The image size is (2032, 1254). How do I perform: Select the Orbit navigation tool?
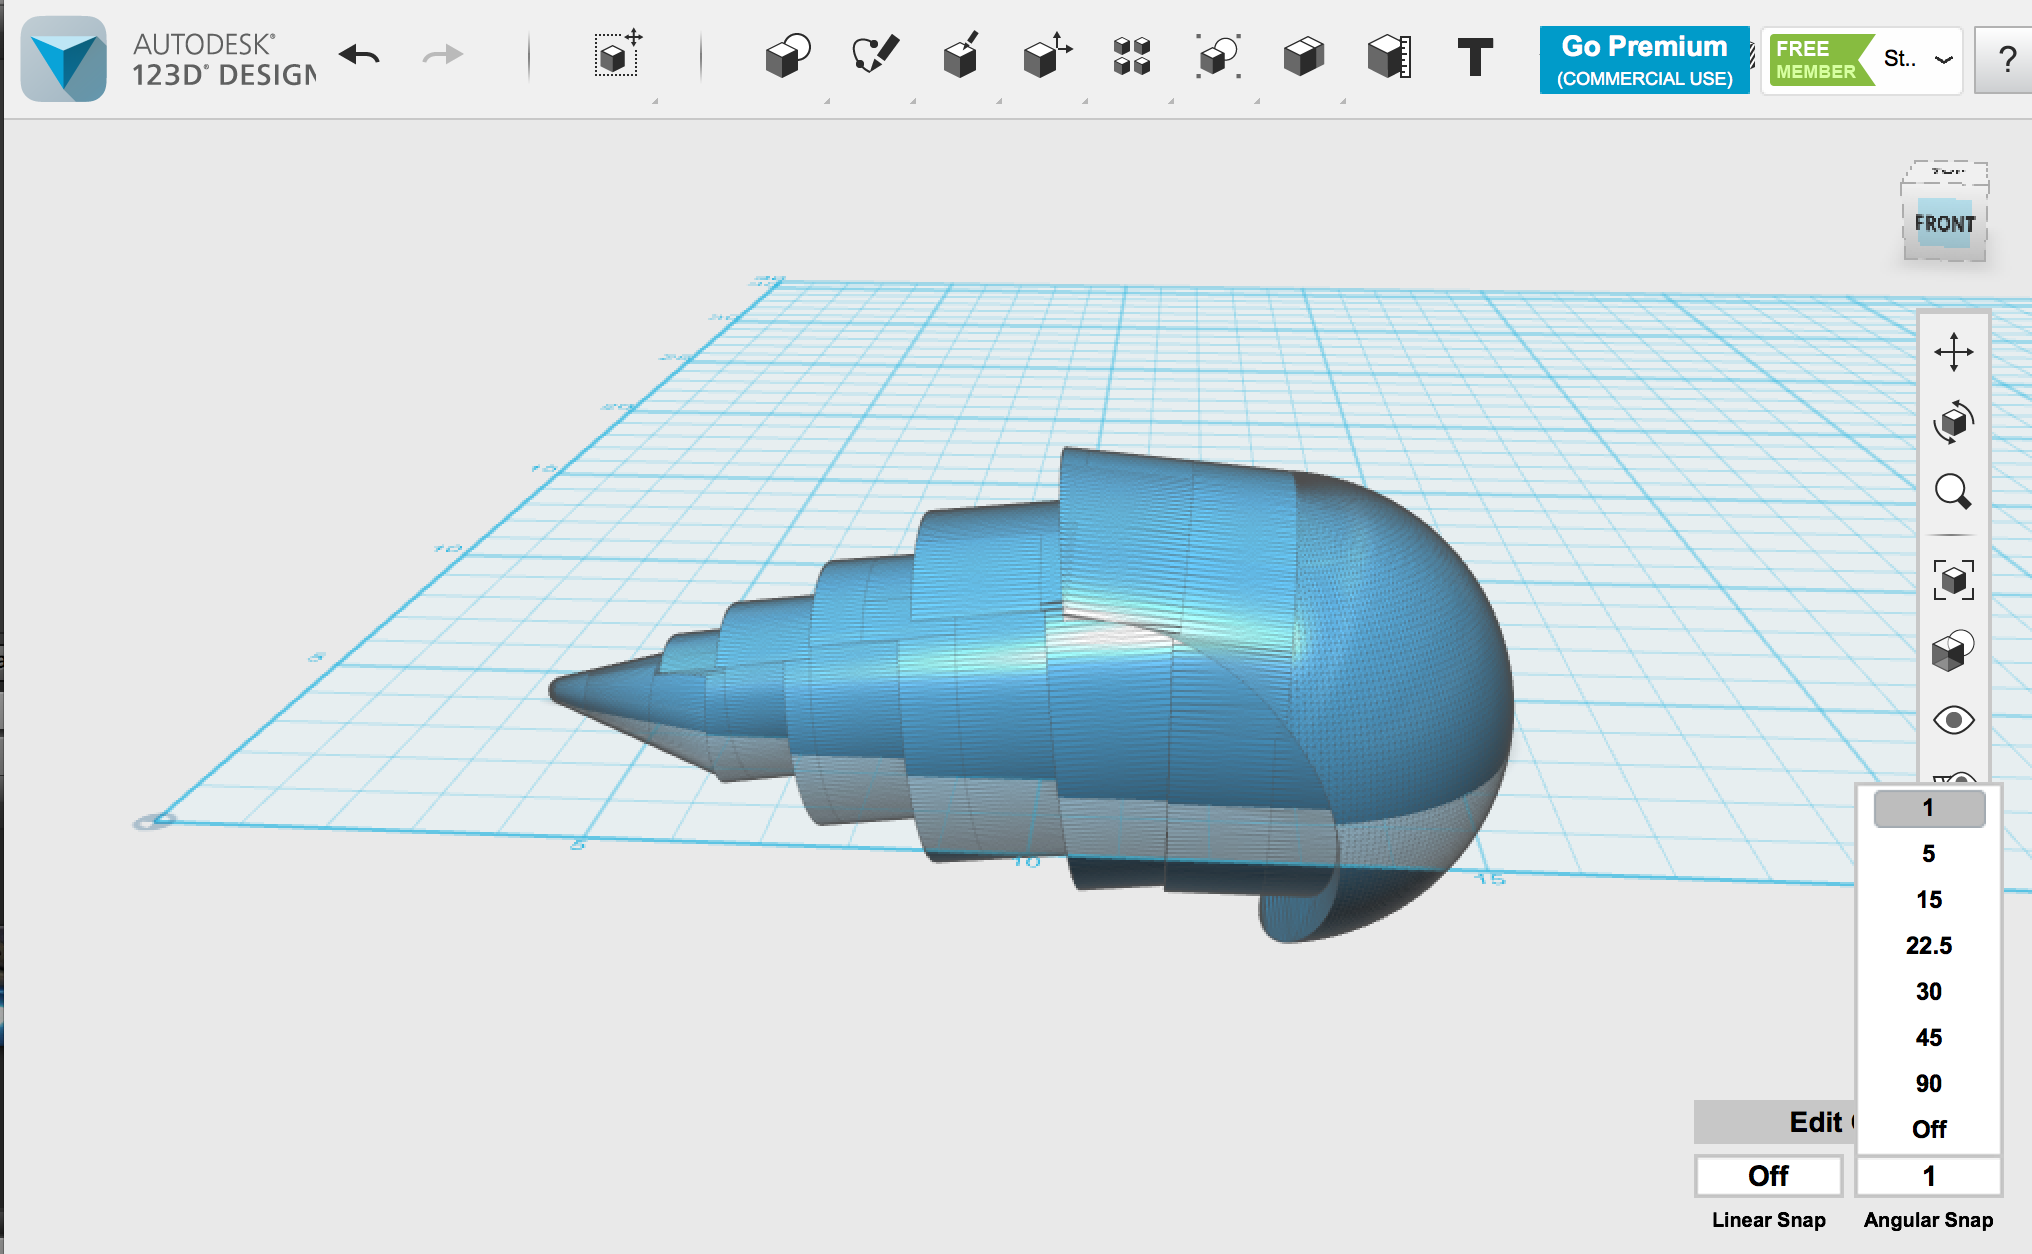(1953, 422)
